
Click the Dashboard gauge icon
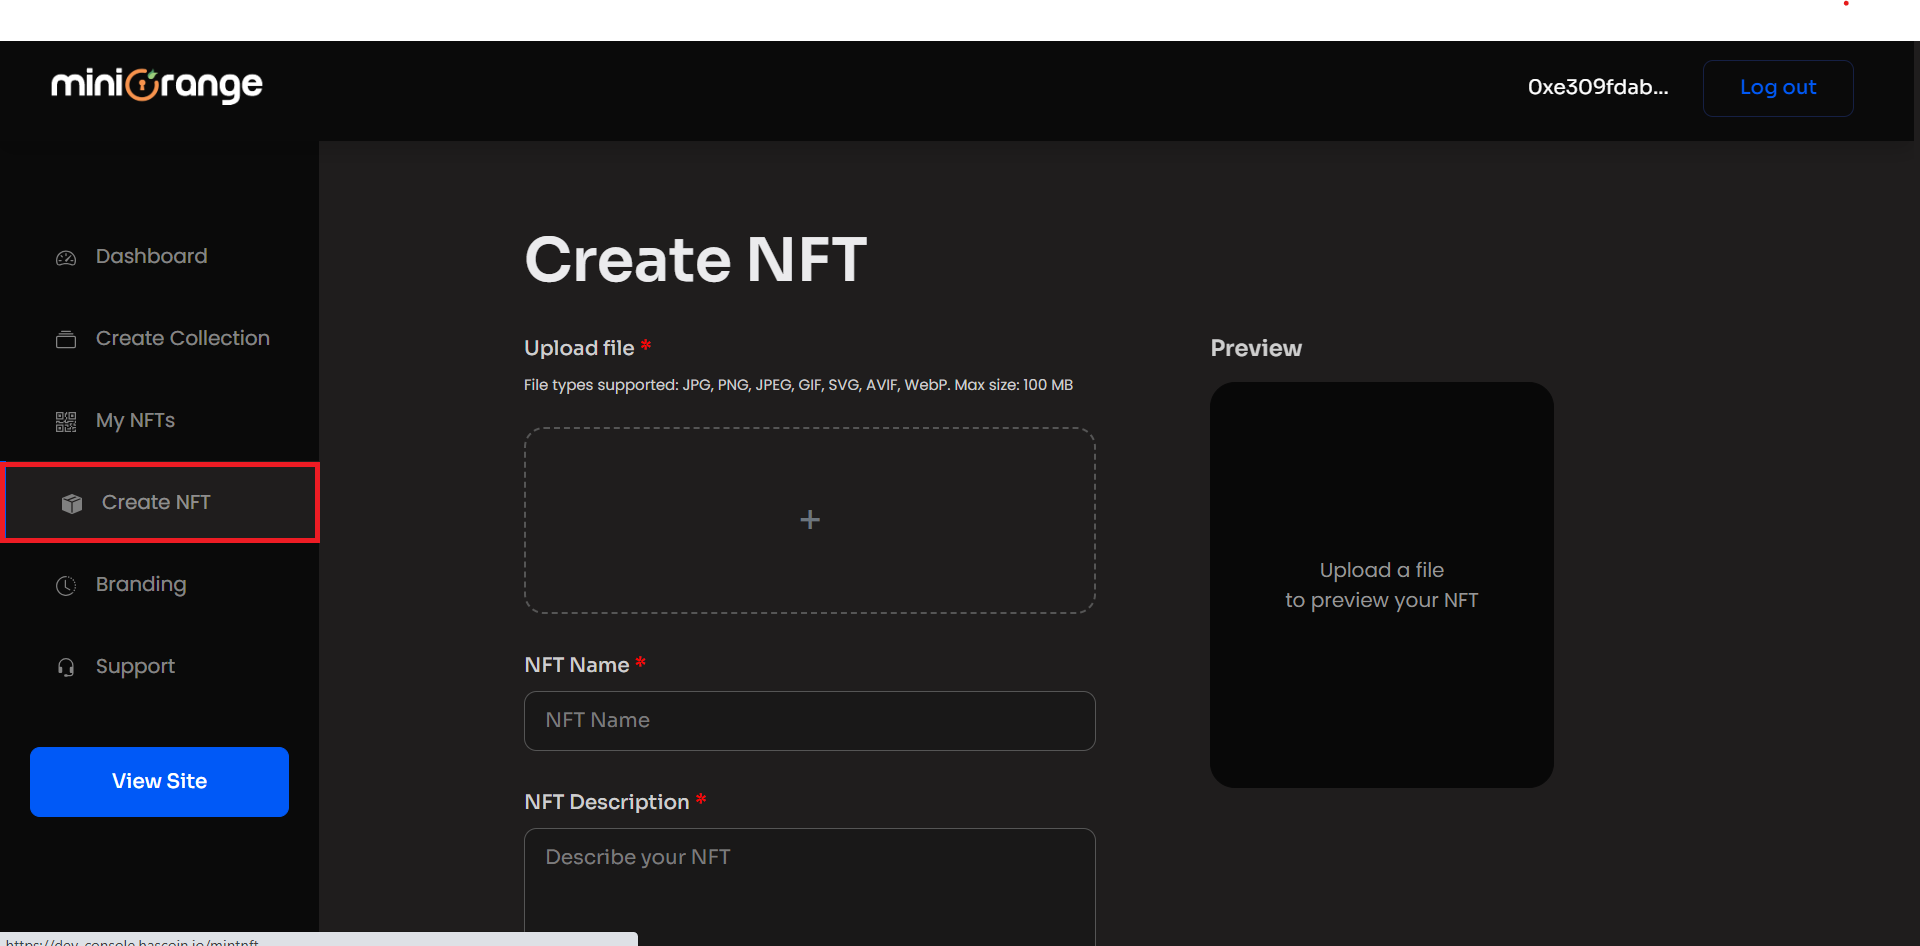(x=66, y=258)
